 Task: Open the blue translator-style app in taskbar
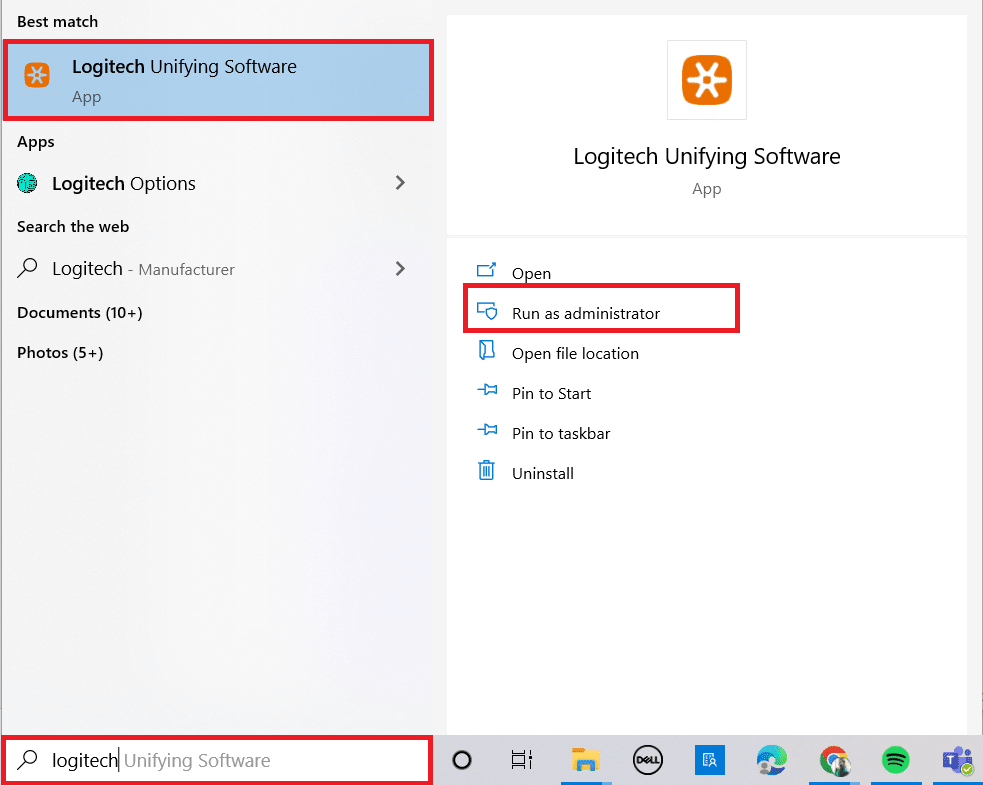point(710,760)
